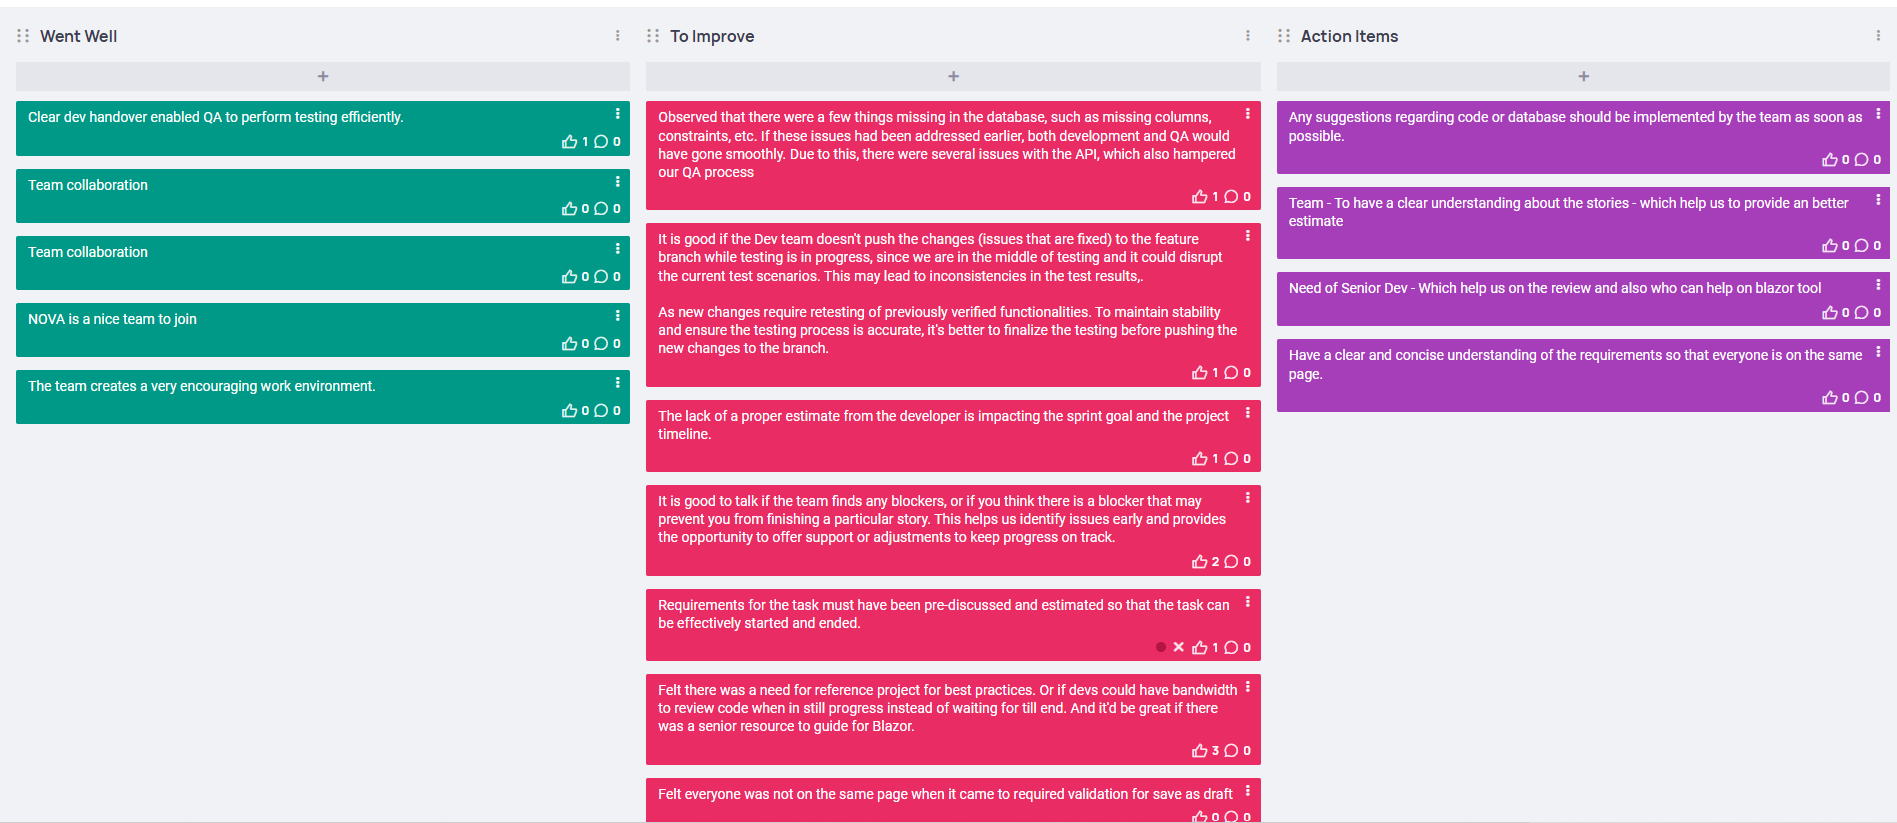Upvote the 'reference project for best practices' card
Screen dimensions: 1897x823
pos(1200,751)
